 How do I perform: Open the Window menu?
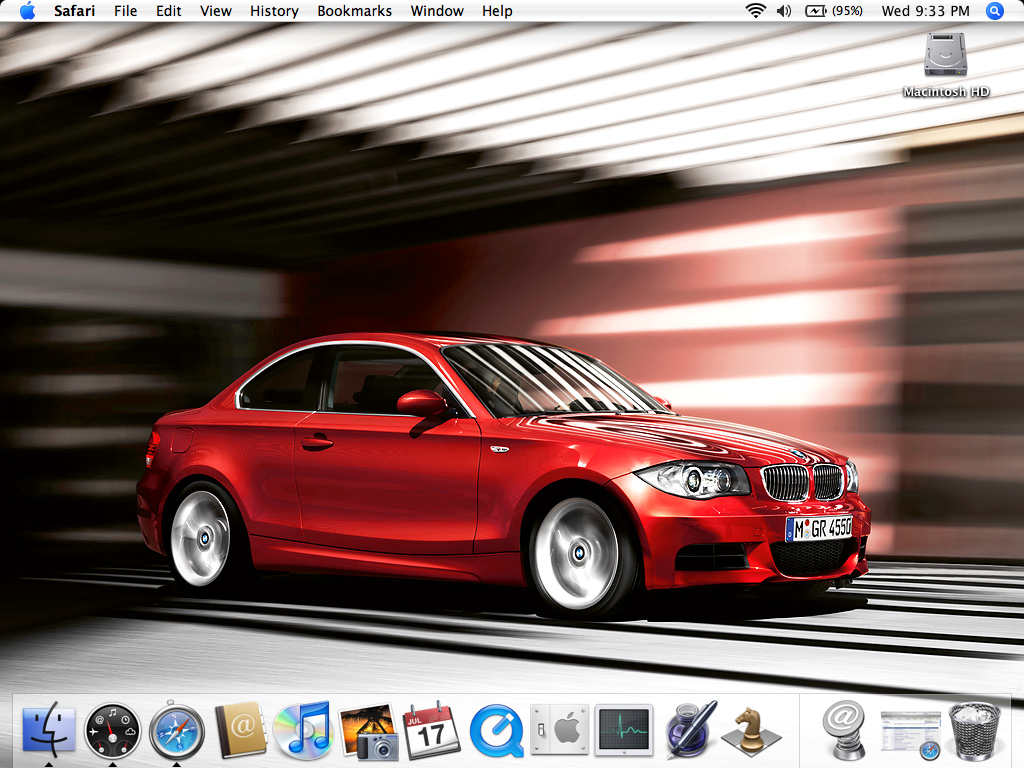point(437,10)
